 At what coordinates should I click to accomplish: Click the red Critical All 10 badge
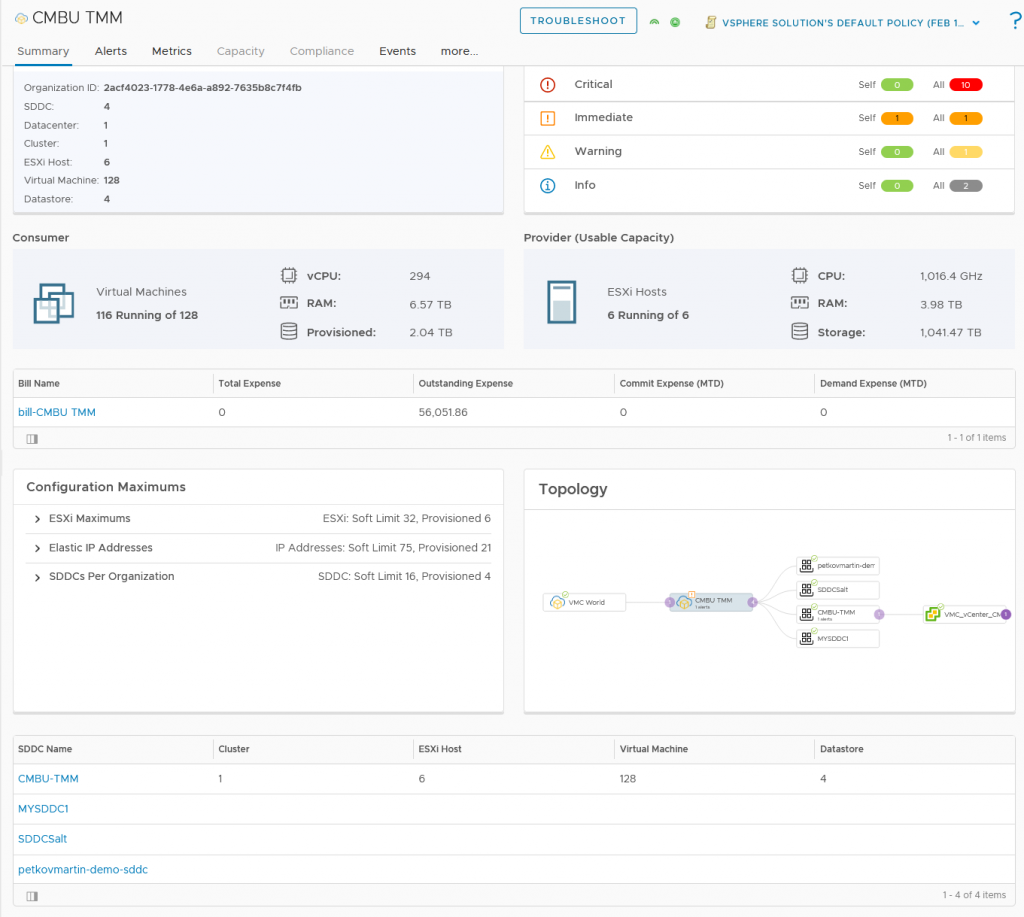[965, 85]
